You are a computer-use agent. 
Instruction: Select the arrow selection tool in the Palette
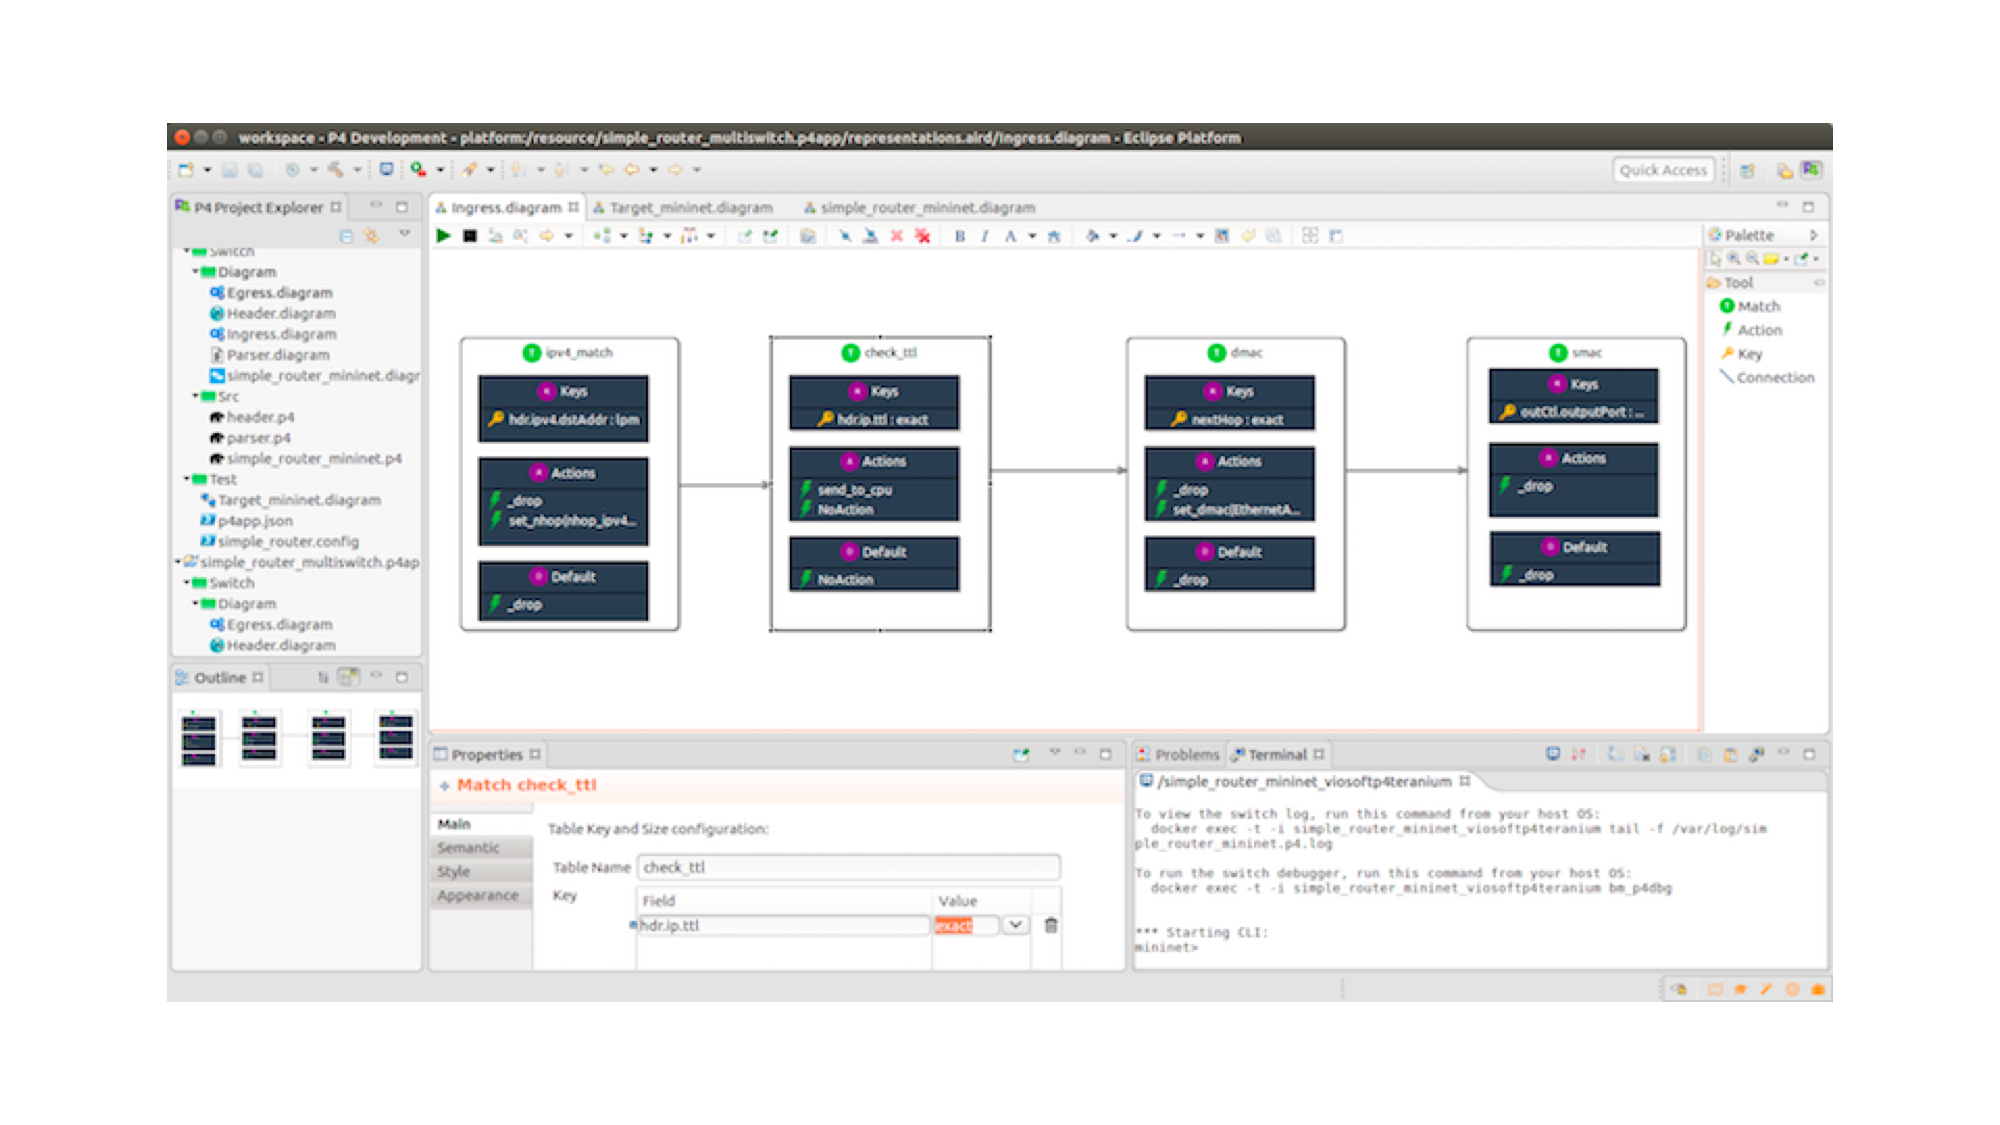tap(1713, 258)
